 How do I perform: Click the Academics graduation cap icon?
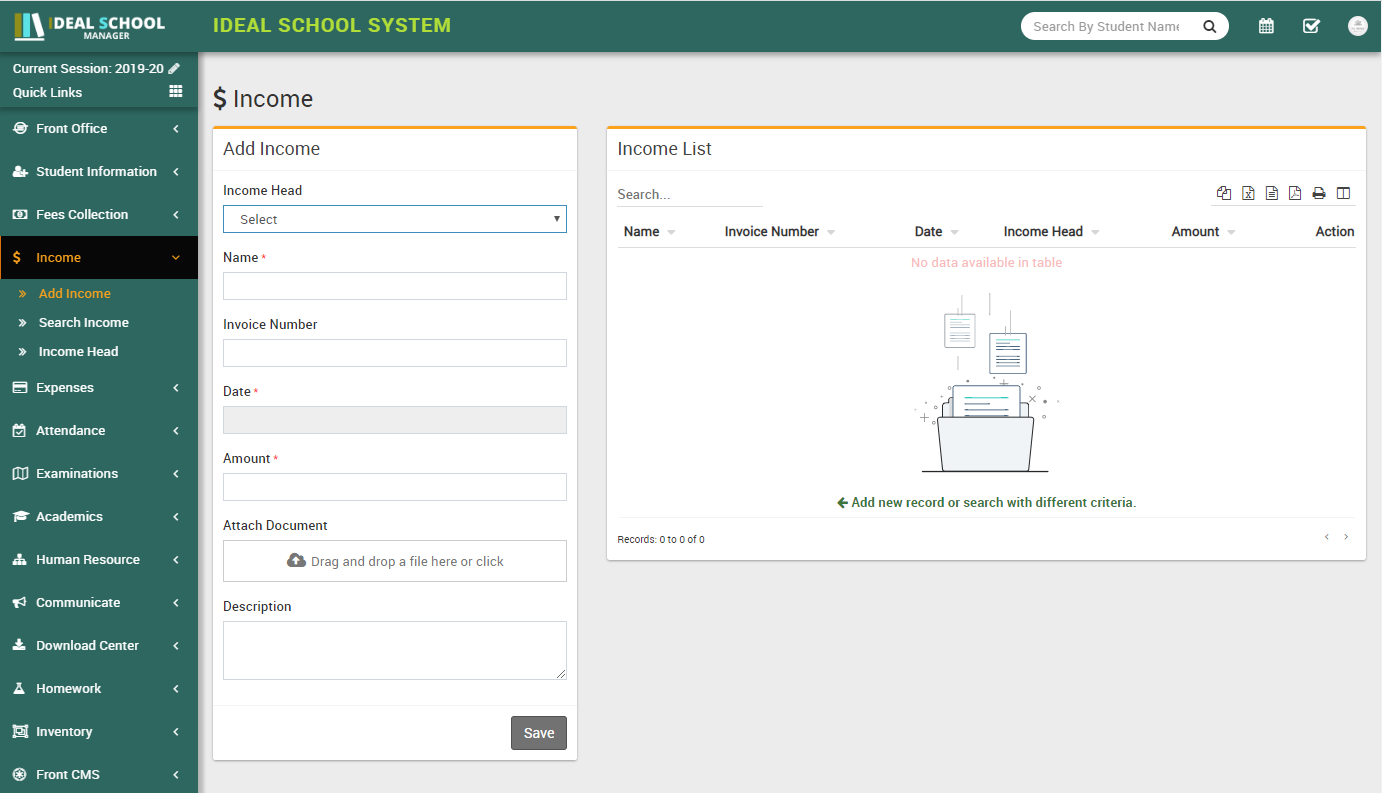click(20, 516)
